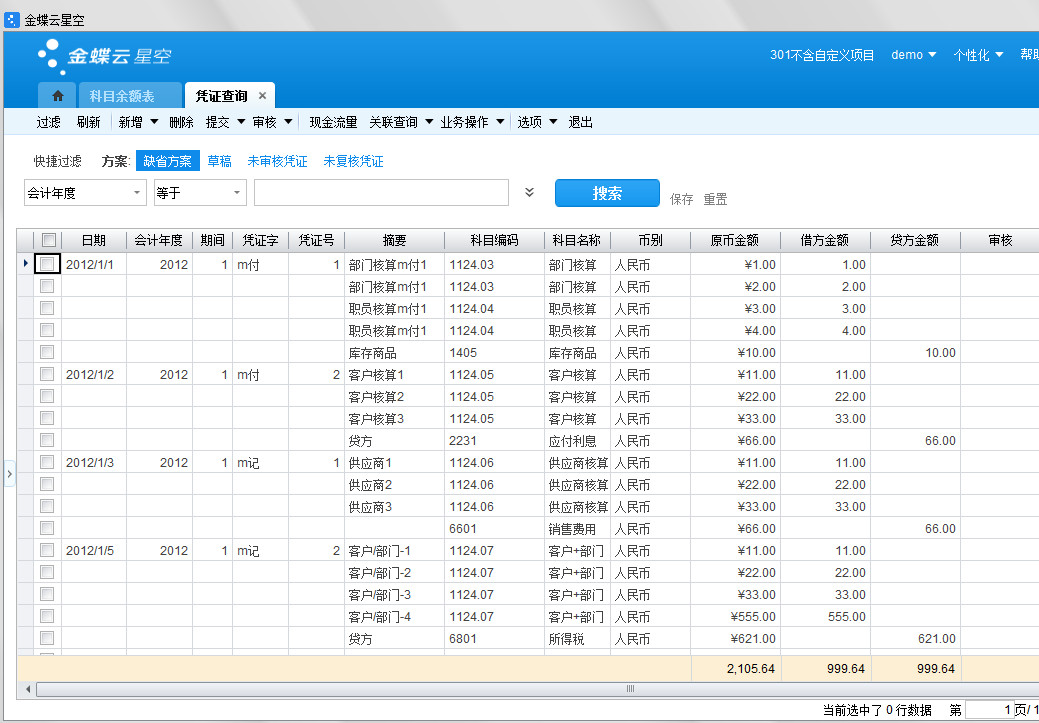Toggle the select-all checkbox in header
The height and width of the screenshot is (723, 1039).
[x=49, y=240]
